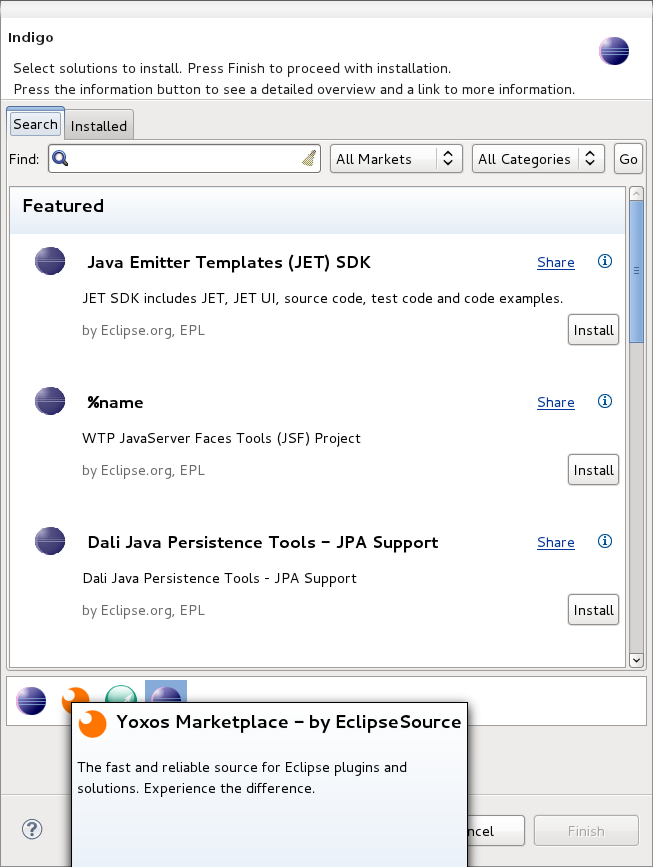Switch to the Installed tab
Viewport: 653px width, 867px height.
(99, 126)
